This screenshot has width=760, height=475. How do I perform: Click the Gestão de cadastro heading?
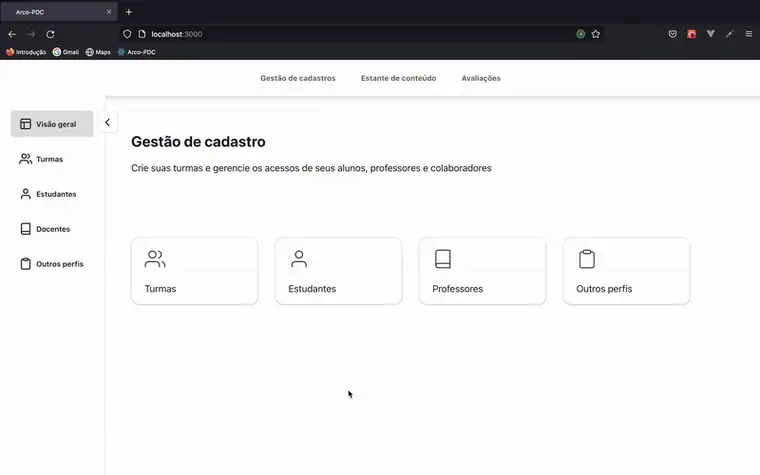point(198,142)
